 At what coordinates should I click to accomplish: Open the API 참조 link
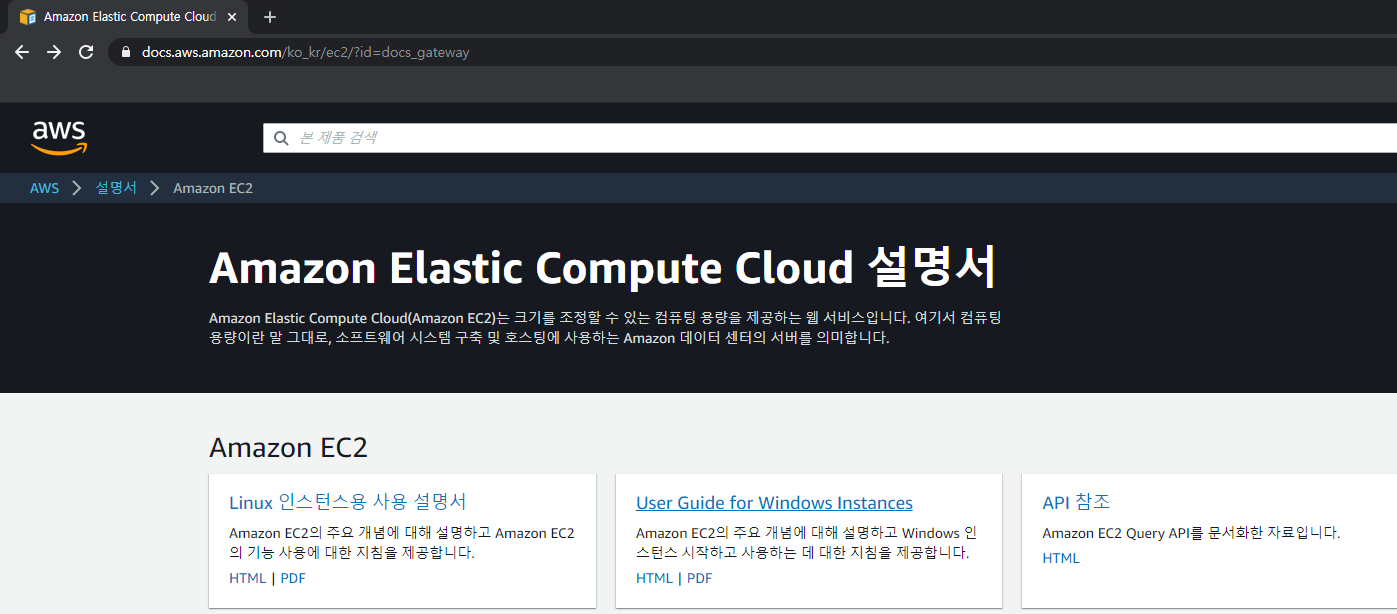(x=1076, y=502)
